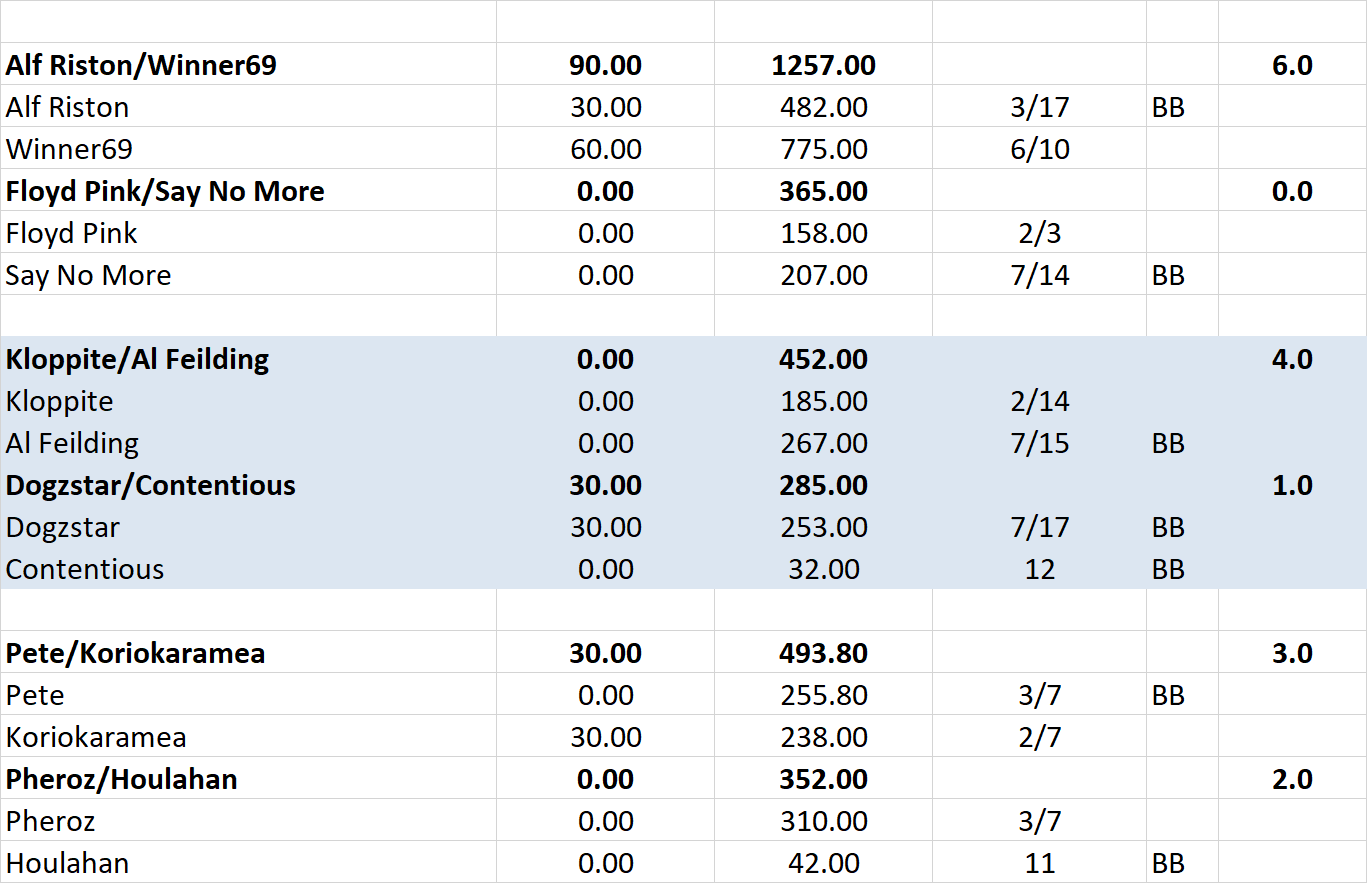This screenshot has height=883, width=1367.
Task: Click the 6/10 cell for Winner69
Action: pos(1040,148)
